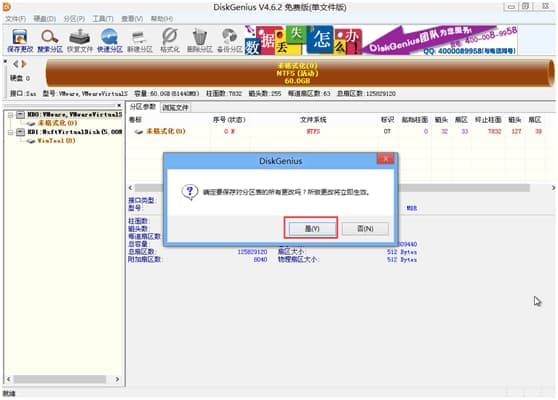Click the partition table horizontal scrollbar thumb
Screen dimensions: 558x400
332,188
